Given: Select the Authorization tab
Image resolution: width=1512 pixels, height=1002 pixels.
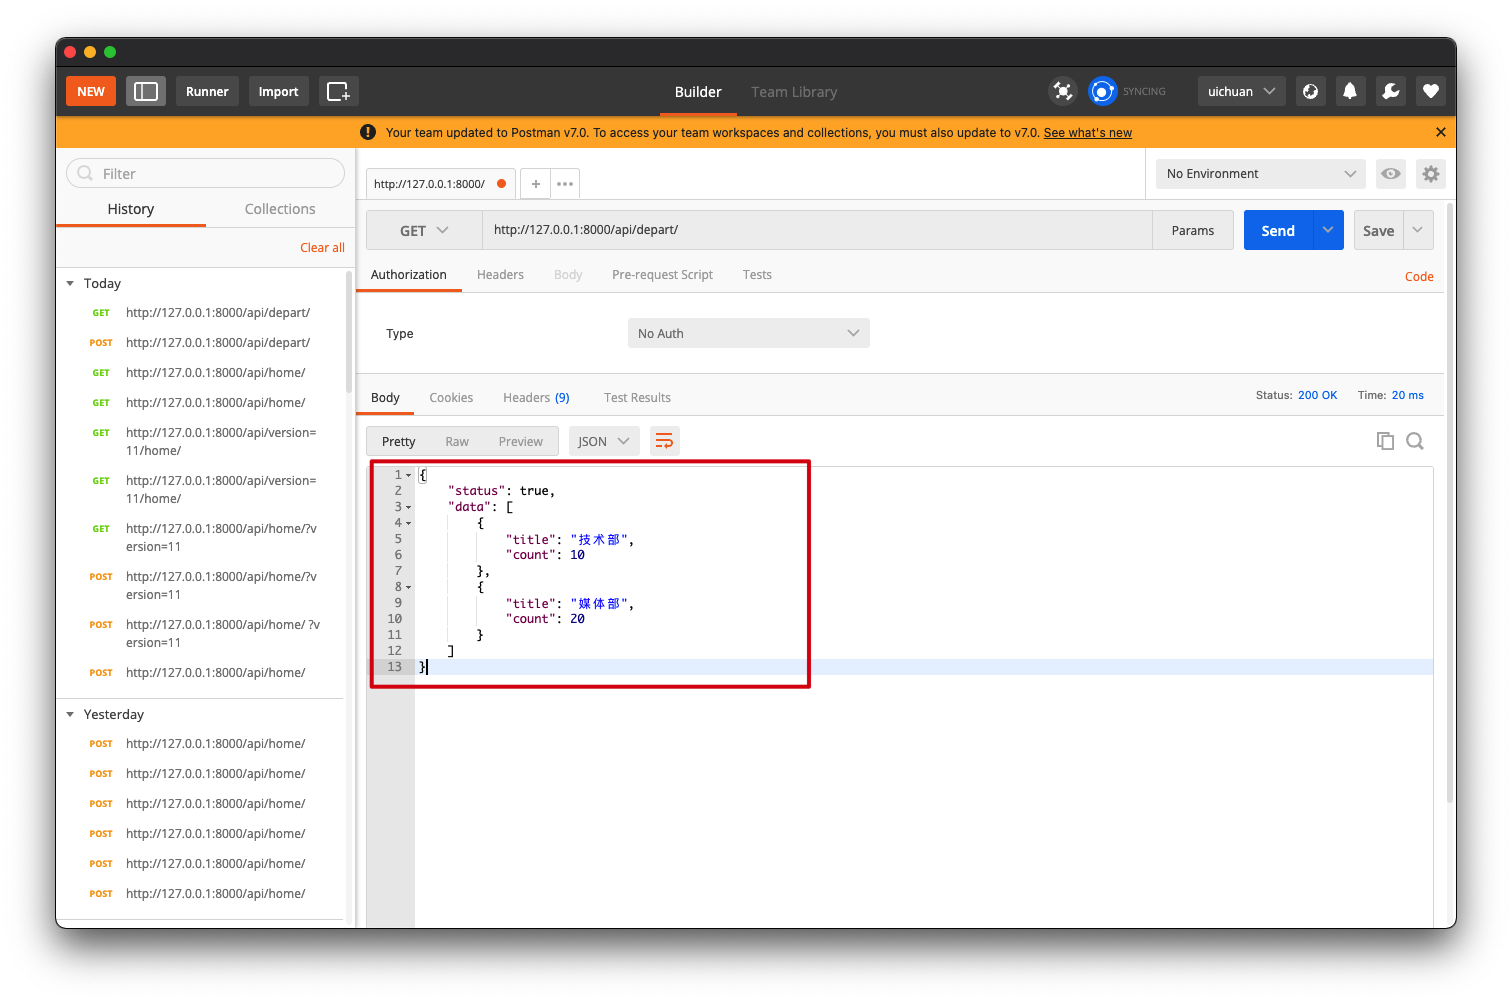Looking at the screenshot, I should point(409,275).
